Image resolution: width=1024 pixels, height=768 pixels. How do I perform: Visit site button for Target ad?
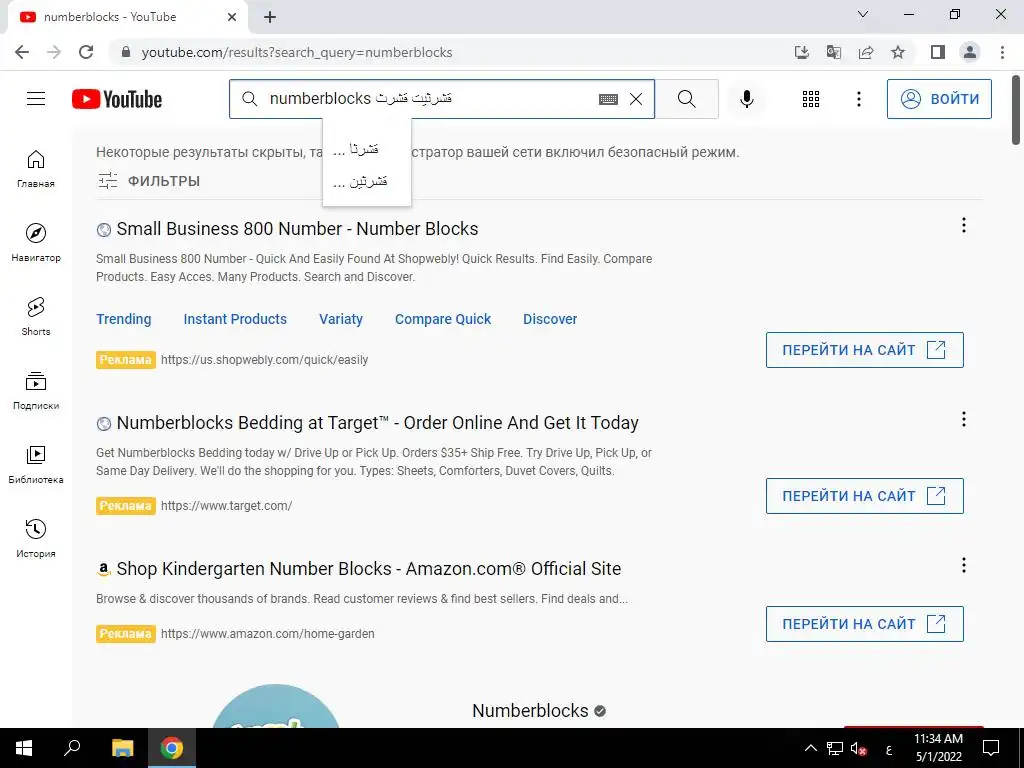865,496
